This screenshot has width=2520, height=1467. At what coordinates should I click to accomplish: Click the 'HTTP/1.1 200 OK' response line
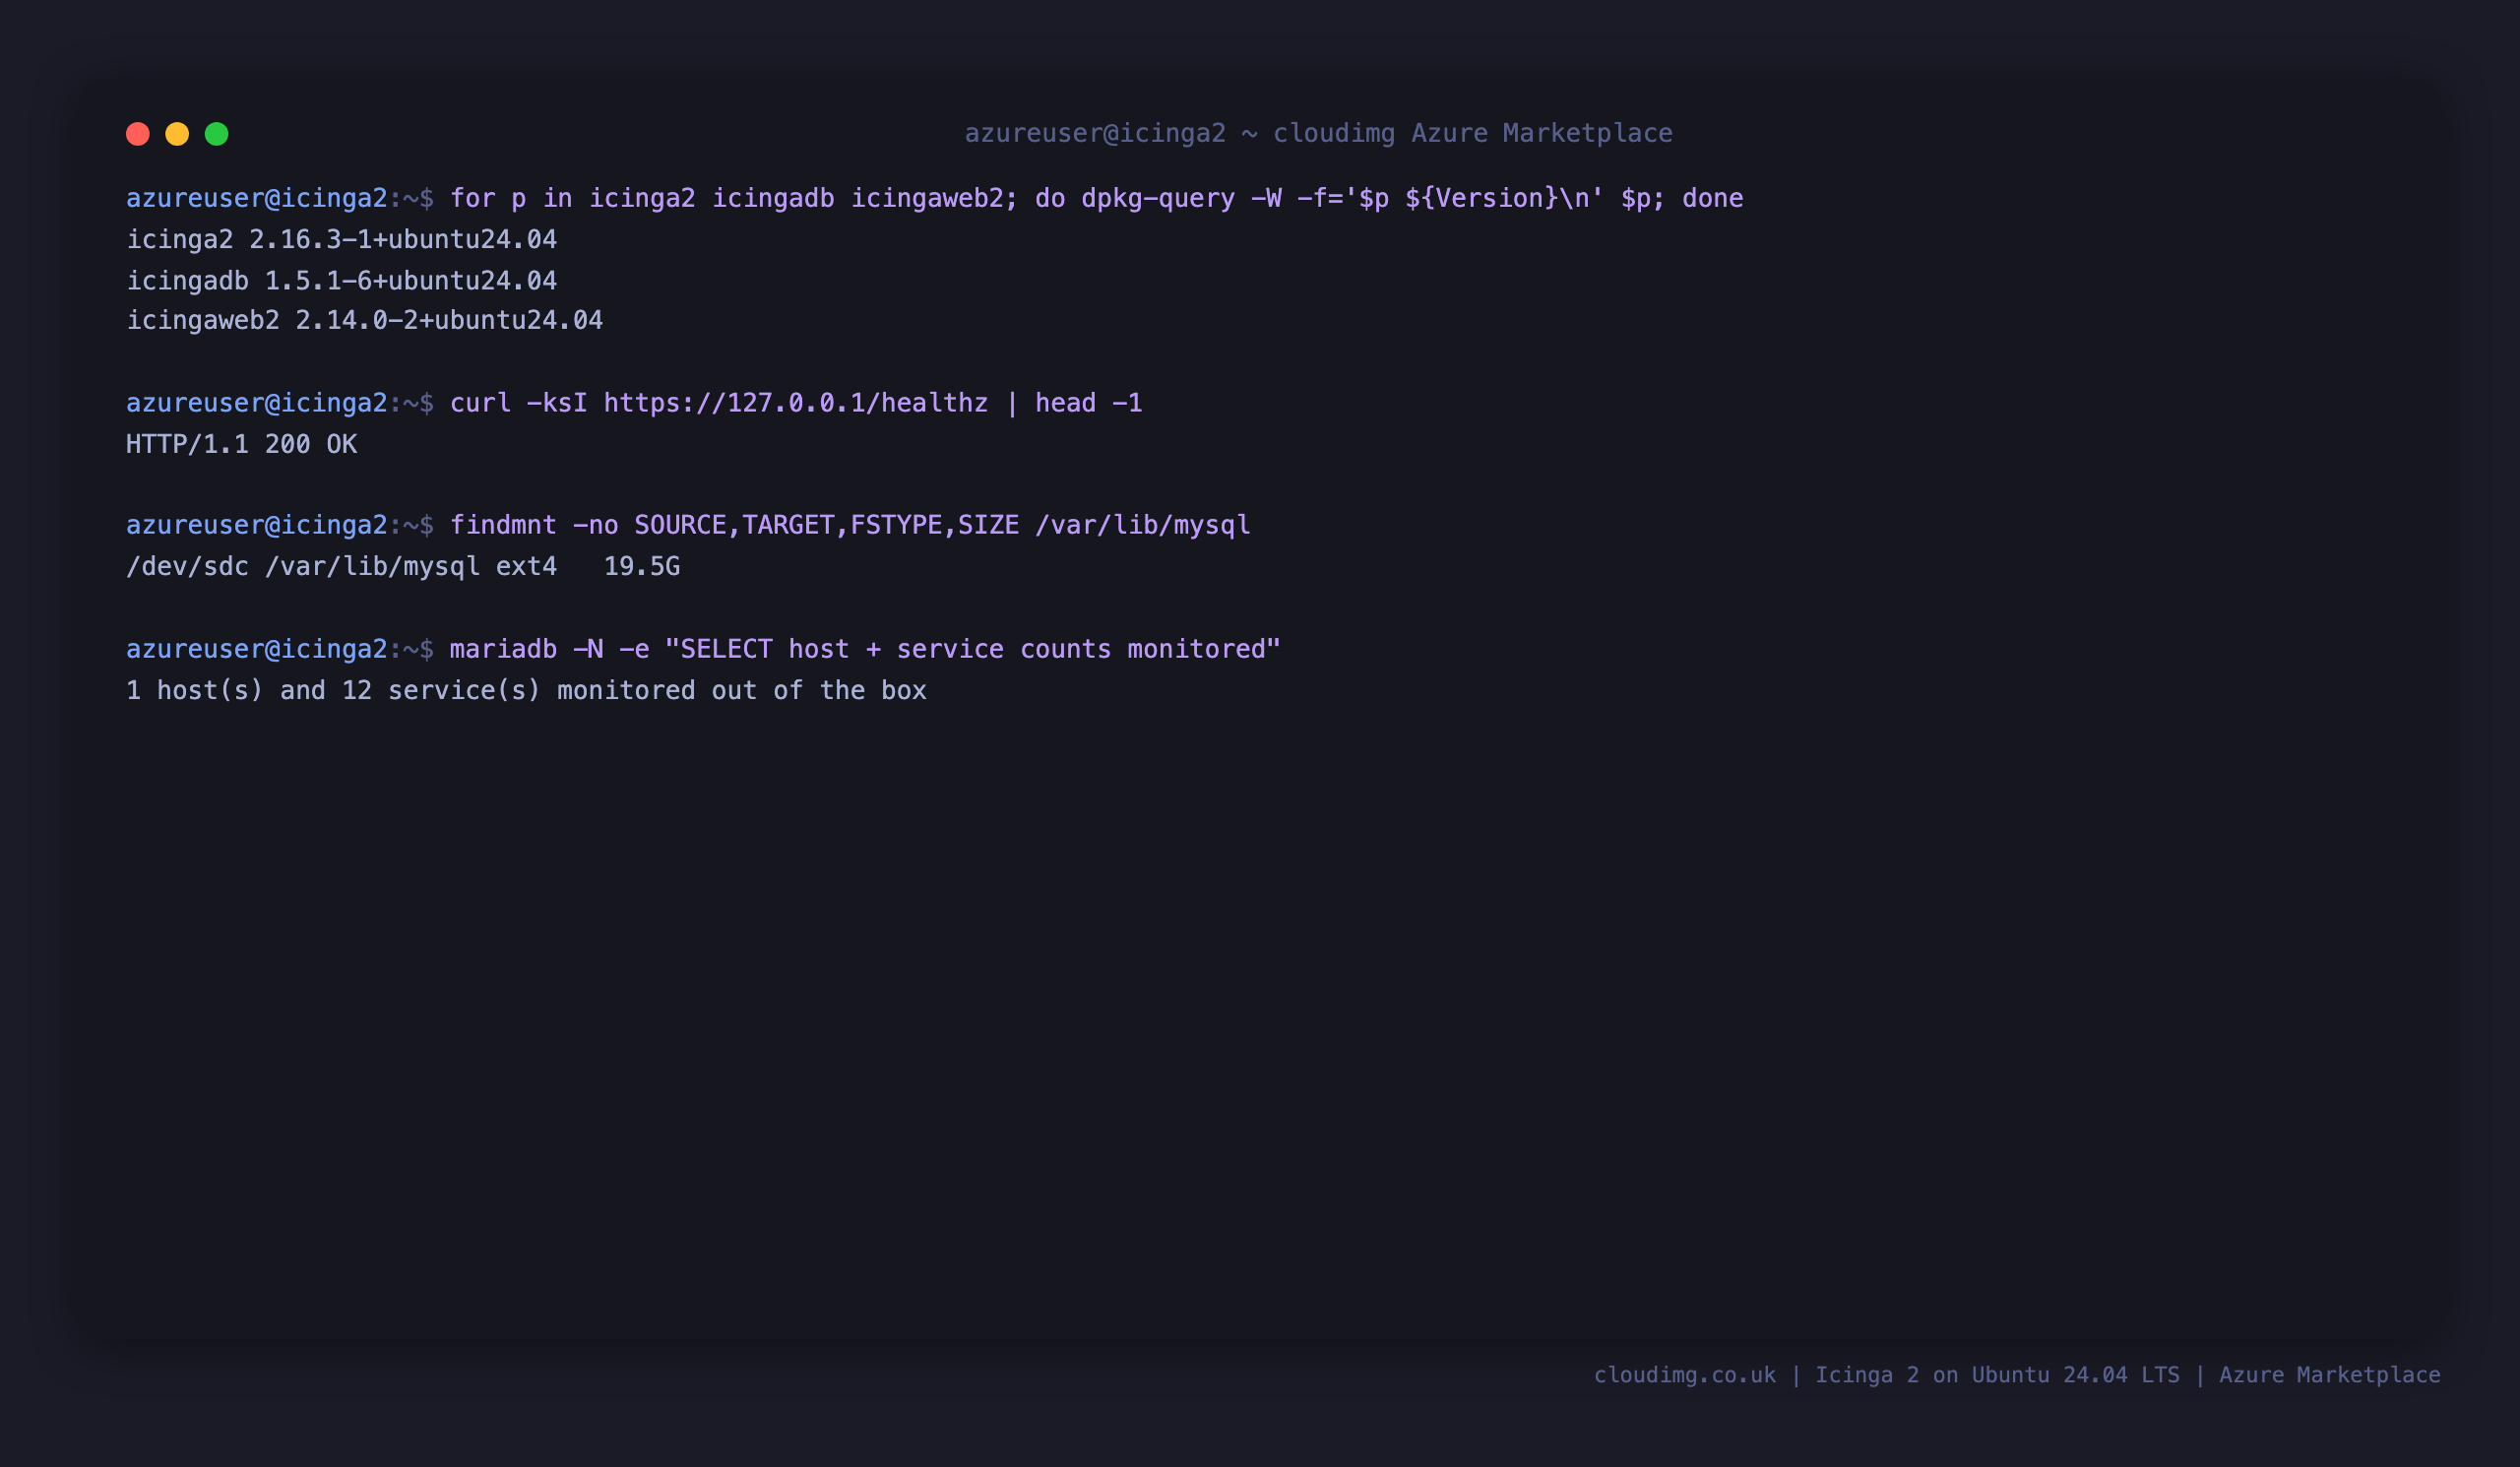click(x=241, y=444)
